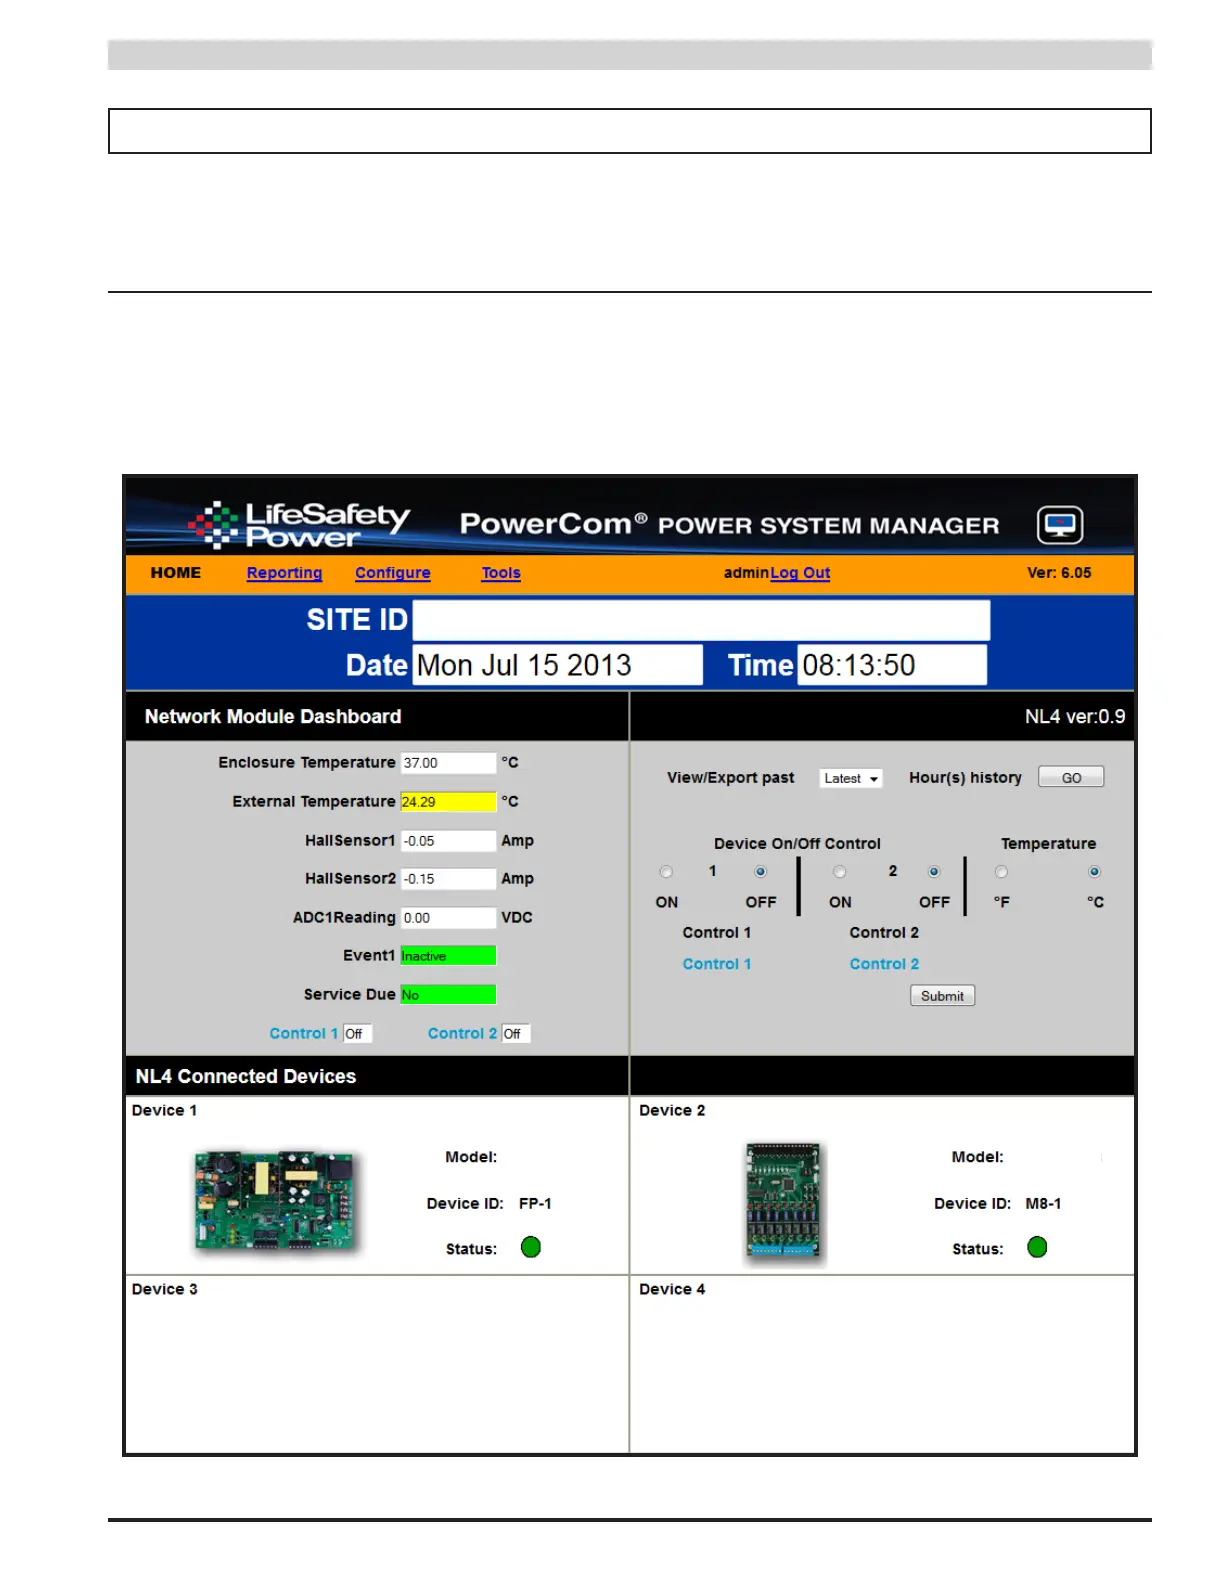Click the Control 1 Off status box
Viewport: 1224px width, 1584px height.
(x=357, y=1034)
